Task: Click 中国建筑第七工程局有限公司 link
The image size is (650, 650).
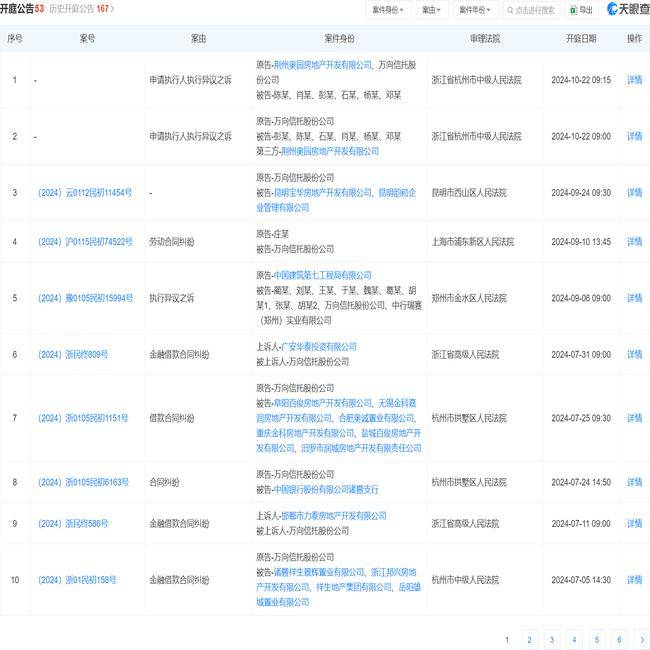Action: point(323,275)
